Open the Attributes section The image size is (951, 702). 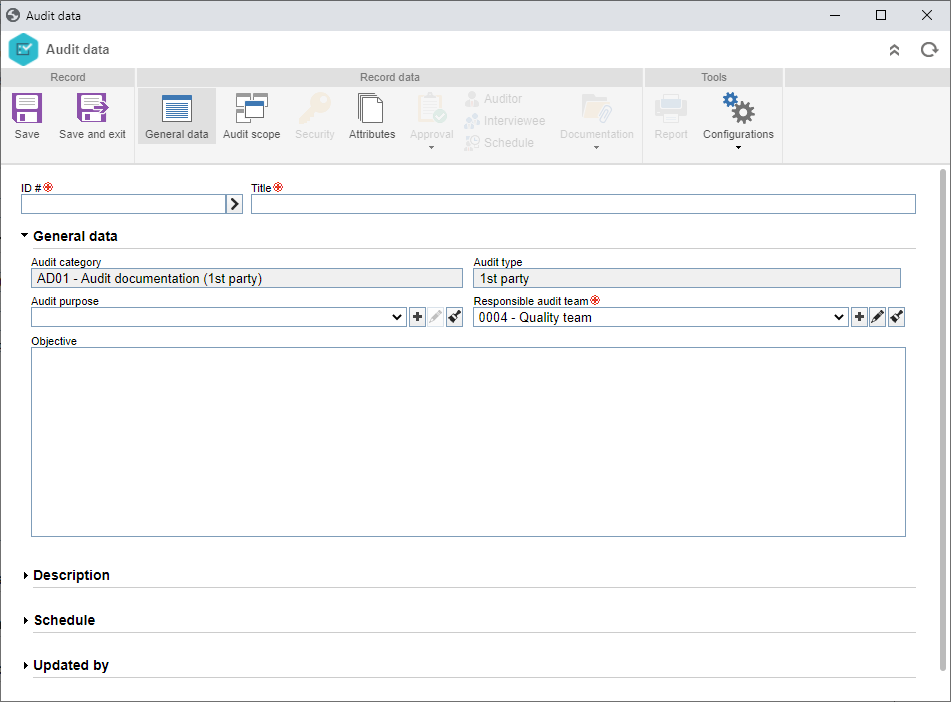[372, 116]
